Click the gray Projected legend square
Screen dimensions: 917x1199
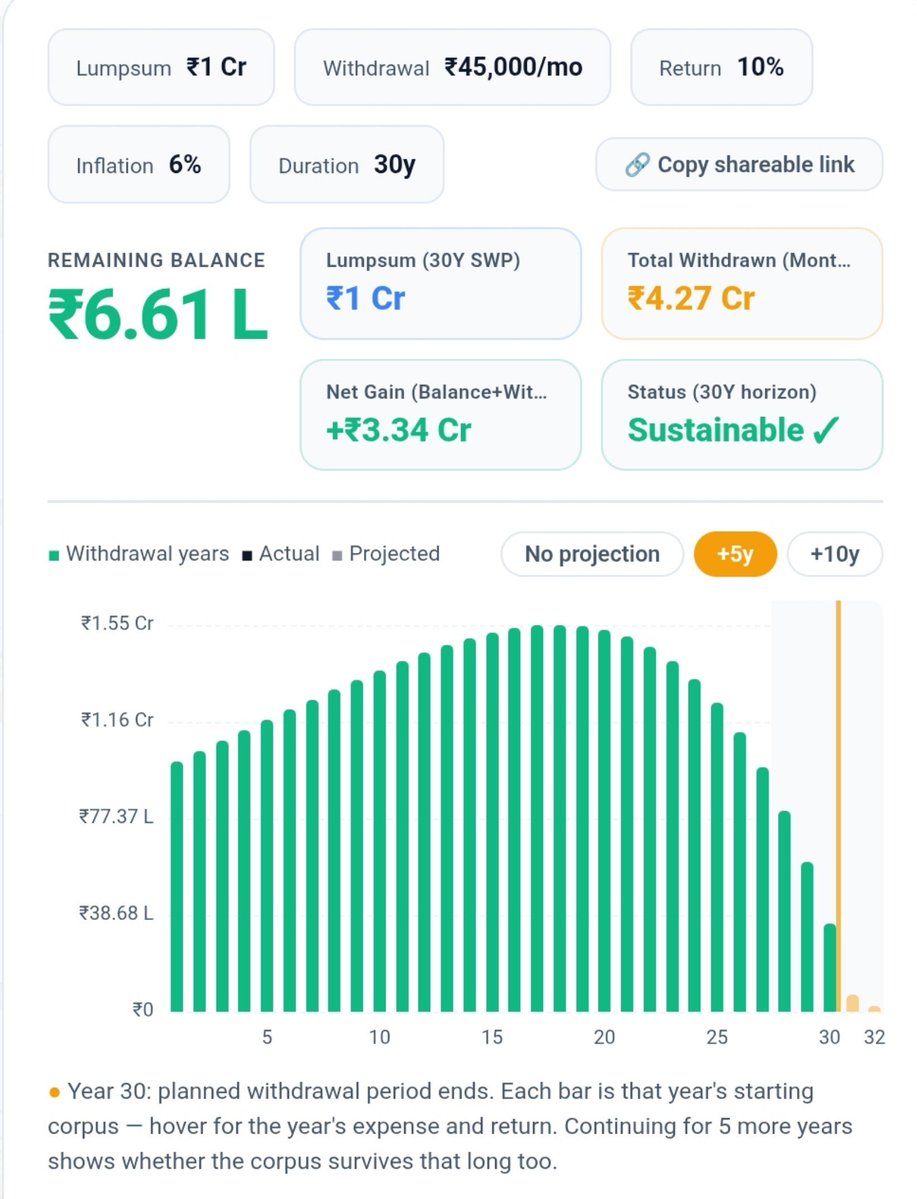pos(337,555)
